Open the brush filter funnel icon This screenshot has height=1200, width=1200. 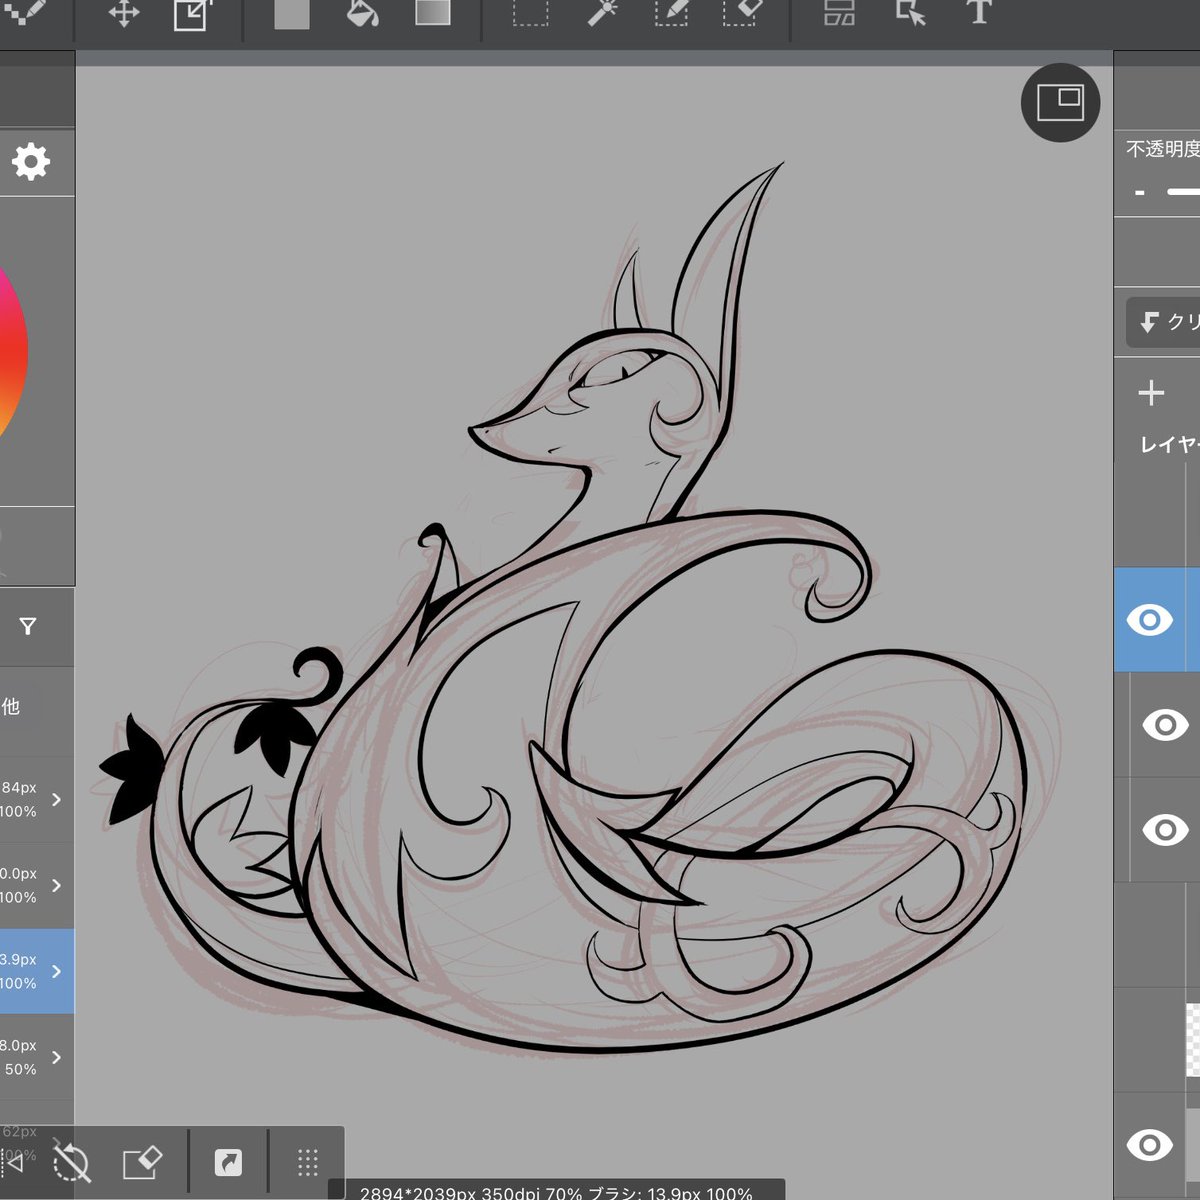coord(28,627)
